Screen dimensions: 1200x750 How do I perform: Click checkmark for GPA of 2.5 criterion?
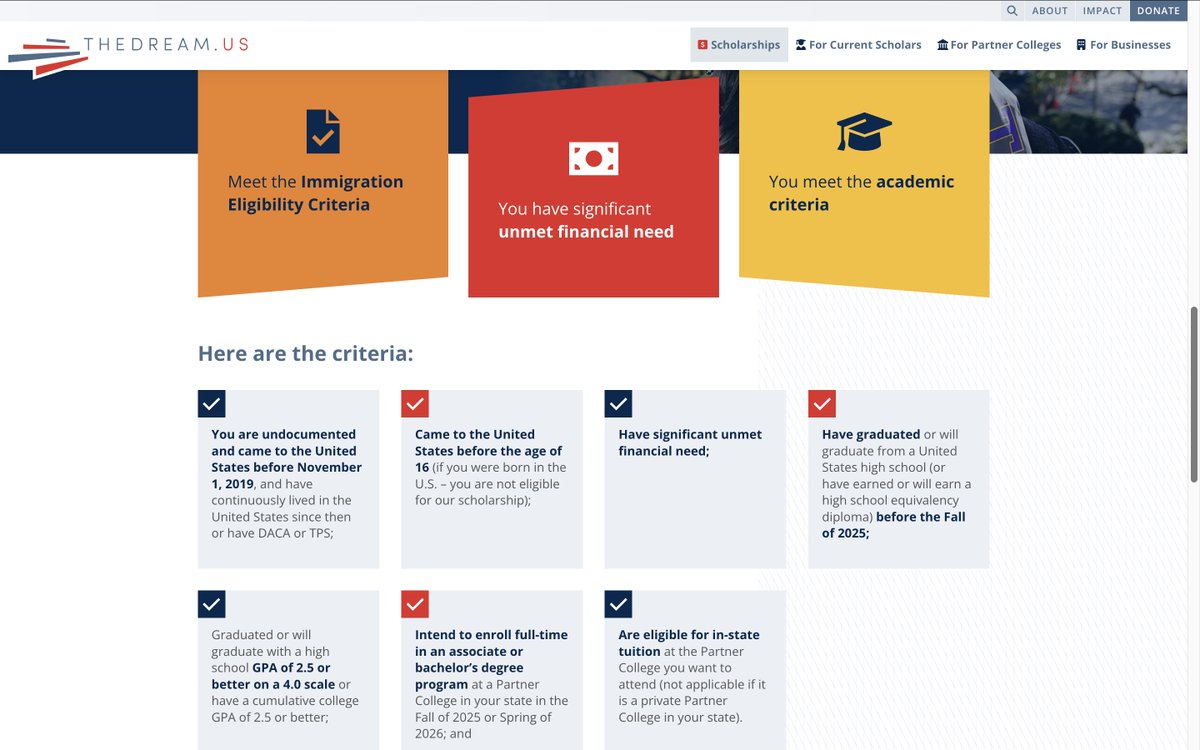[212, 604]
